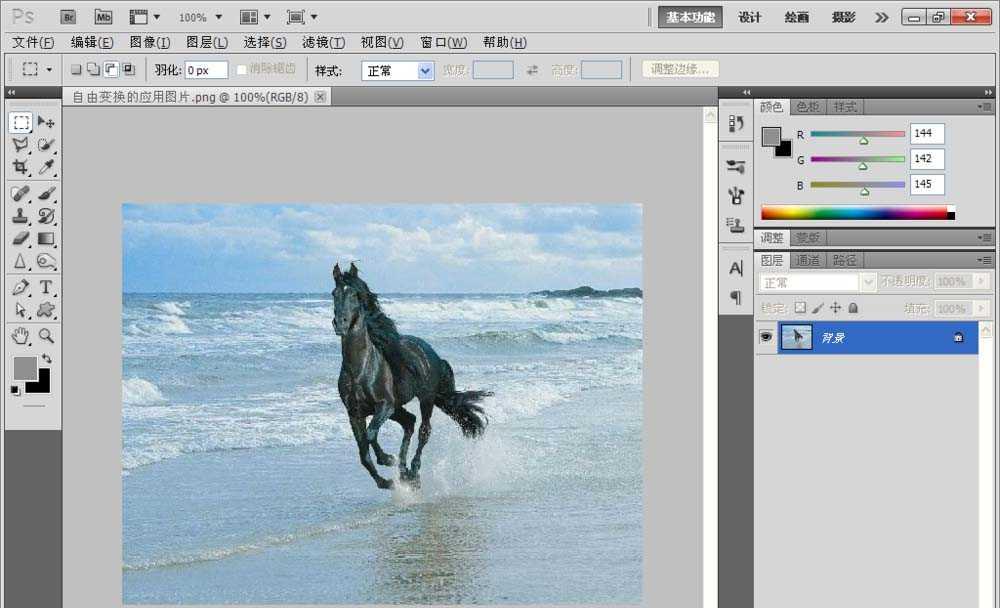Open the 滤镜(T) menu

coord(323,43)
